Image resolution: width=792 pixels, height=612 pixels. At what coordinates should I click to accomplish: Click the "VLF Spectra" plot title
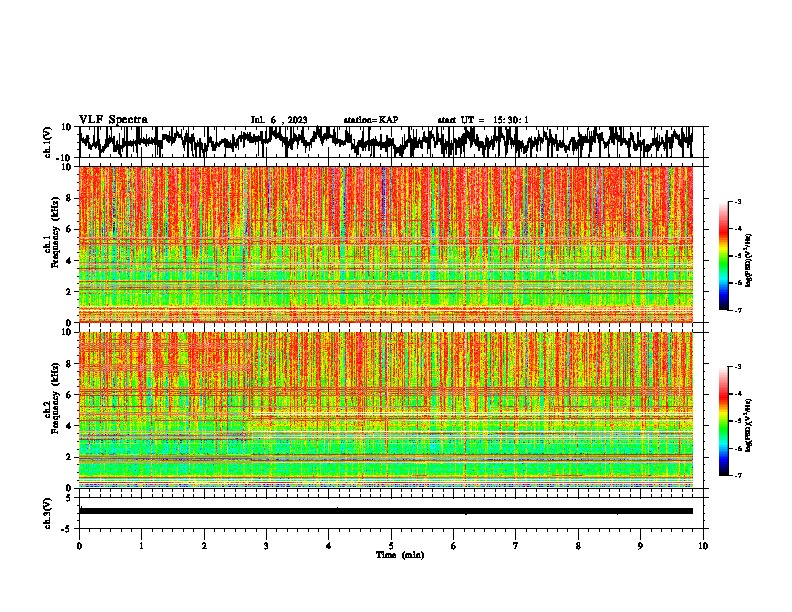(x=113, y=120)
